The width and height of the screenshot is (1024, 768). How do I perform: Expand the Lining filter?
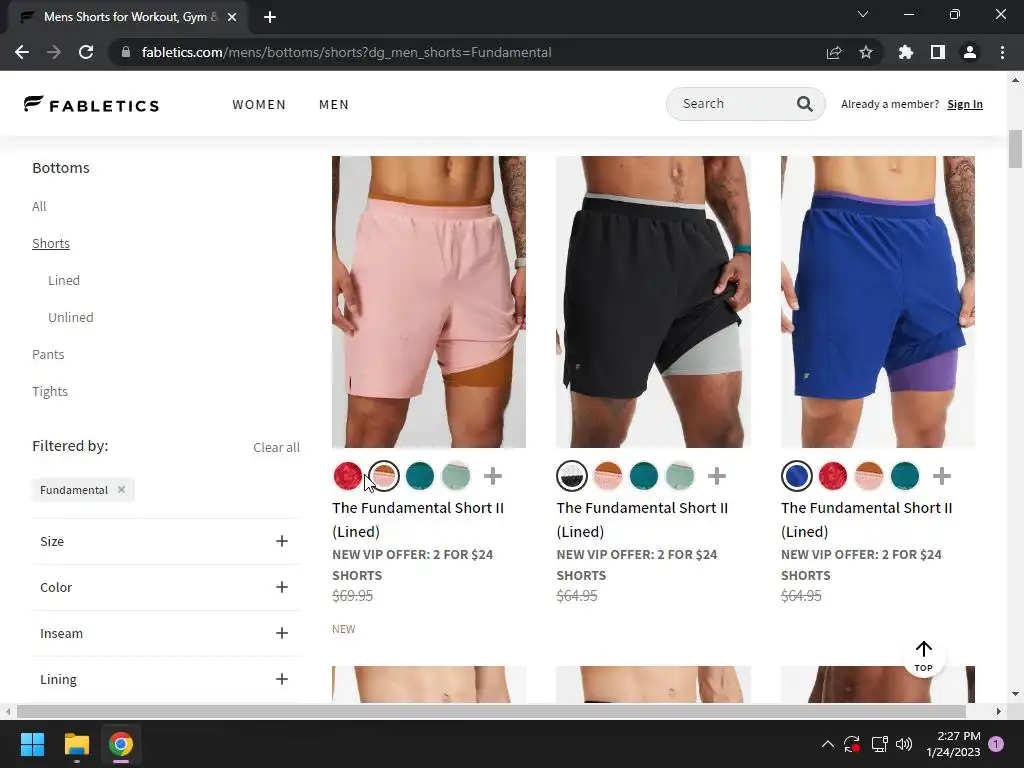(x=166, y=679)
